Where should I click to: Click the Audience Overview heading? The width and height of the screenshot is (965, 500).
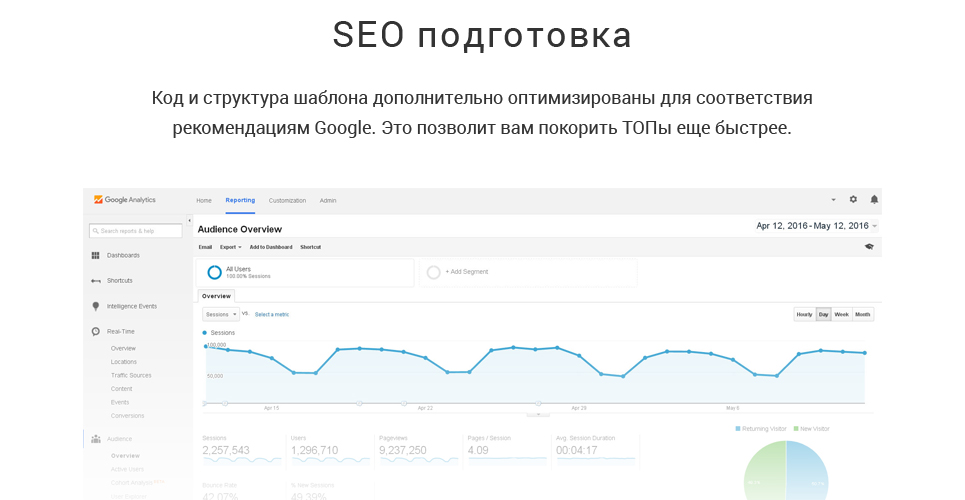coord(239,229)
